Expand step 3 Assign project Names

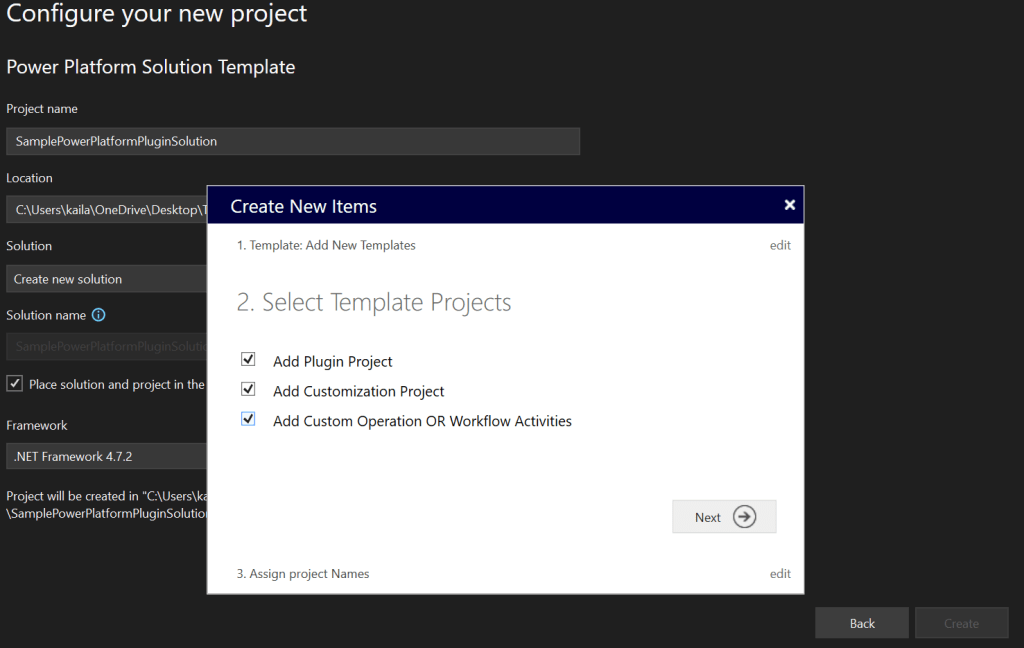point(303,574)
